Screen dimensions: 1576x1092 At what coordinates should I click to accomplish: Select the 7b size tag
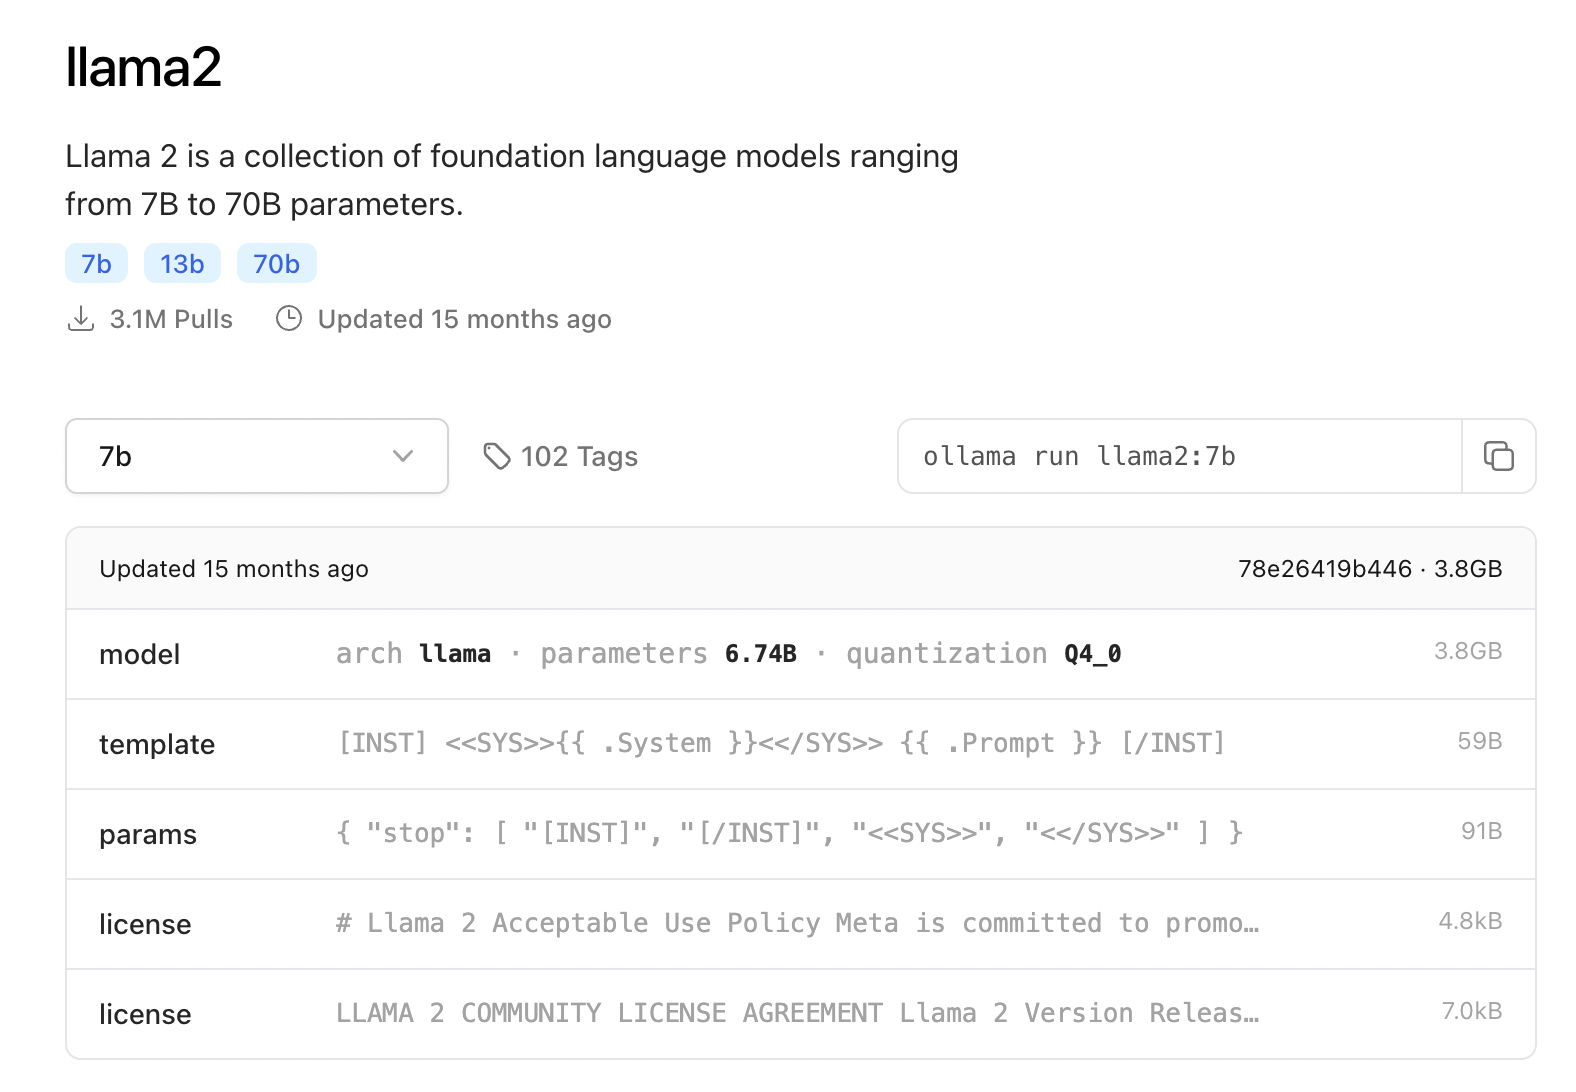pyautogui.click(x=96, y=264)
